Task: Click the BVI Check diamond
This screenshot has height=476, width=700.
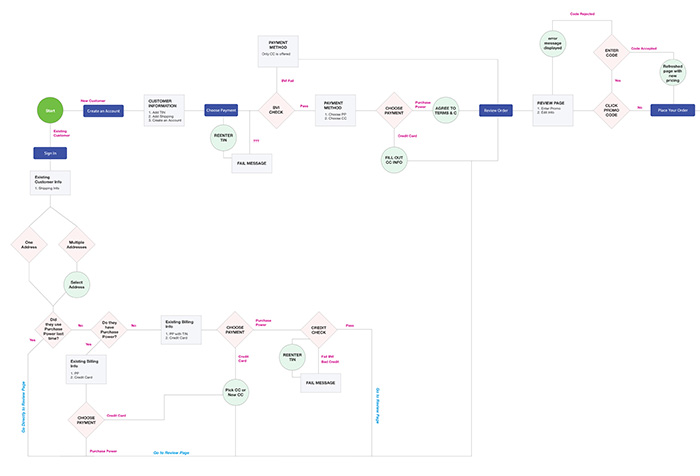Action: [x=276, y=110]
